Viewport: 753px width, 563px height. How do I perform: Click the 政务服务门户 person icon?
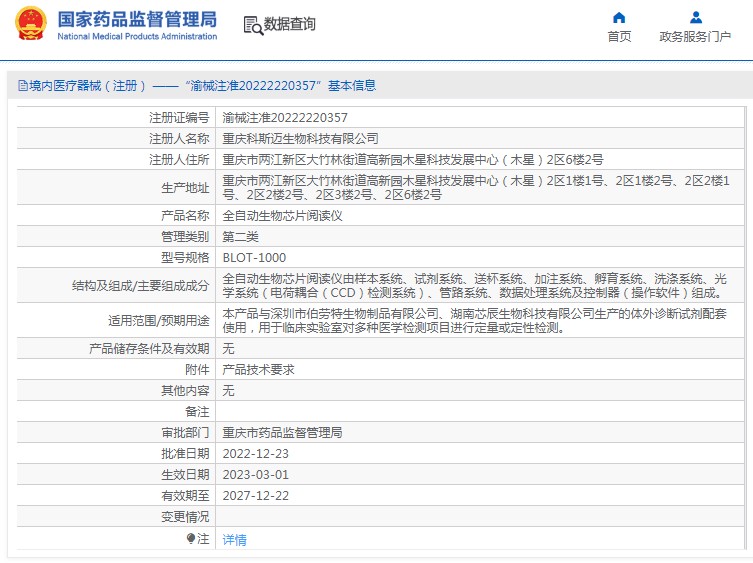[695, 17]
